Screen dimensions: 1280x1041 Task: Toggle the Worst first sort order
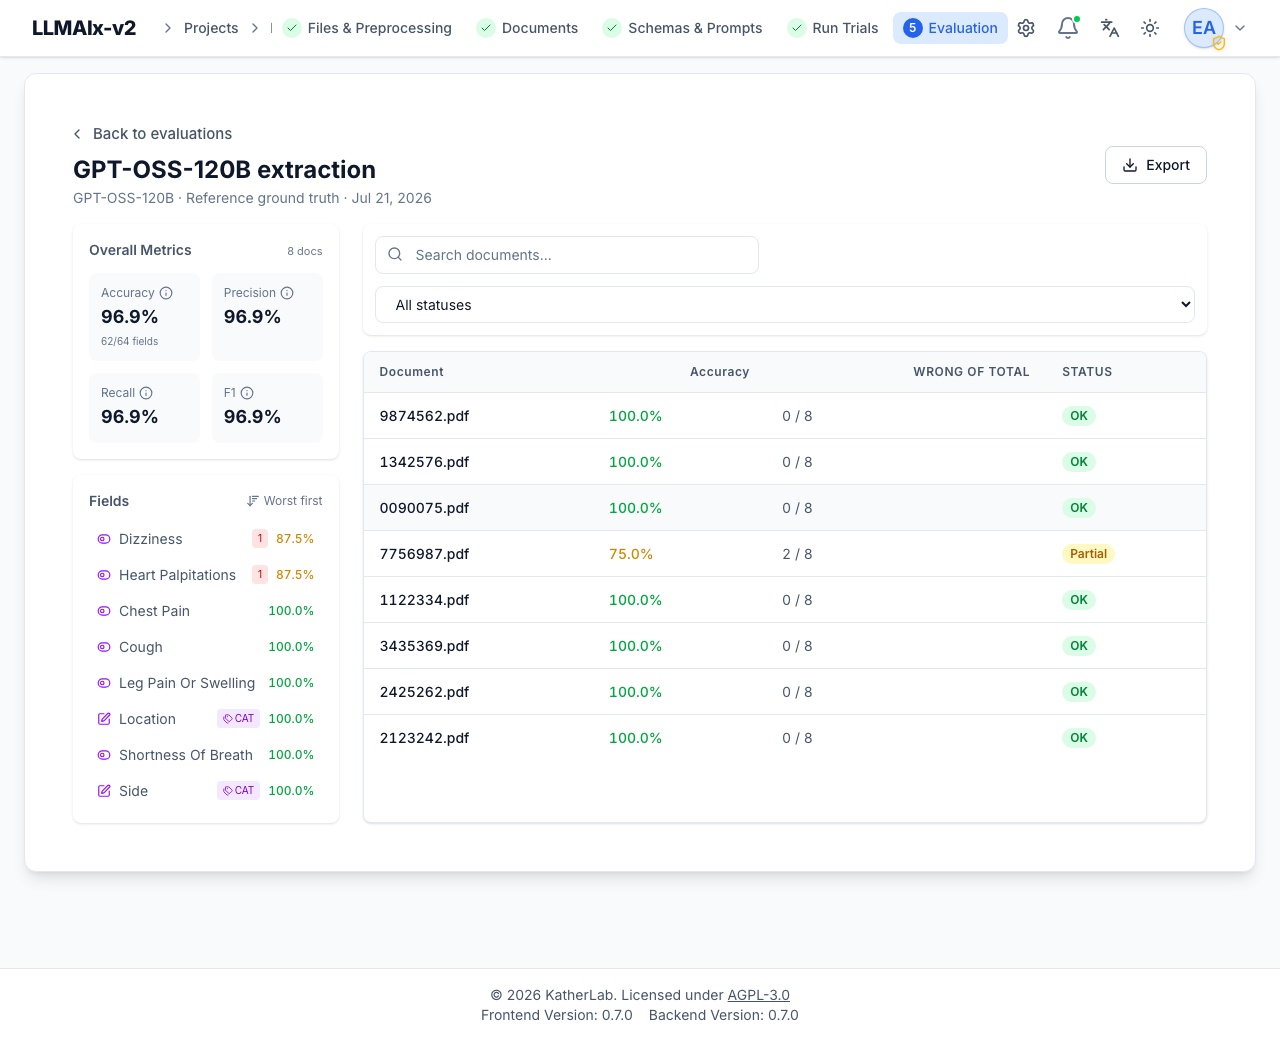(x=285, y=501)
